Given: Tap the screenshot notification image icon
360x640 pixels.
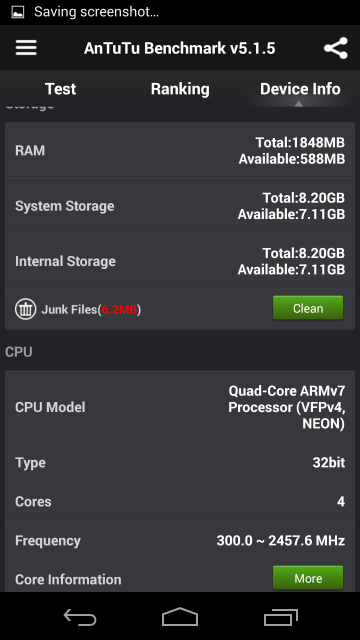Looking at the screenshot, I should pyautogui.click(x=17, y=12).
